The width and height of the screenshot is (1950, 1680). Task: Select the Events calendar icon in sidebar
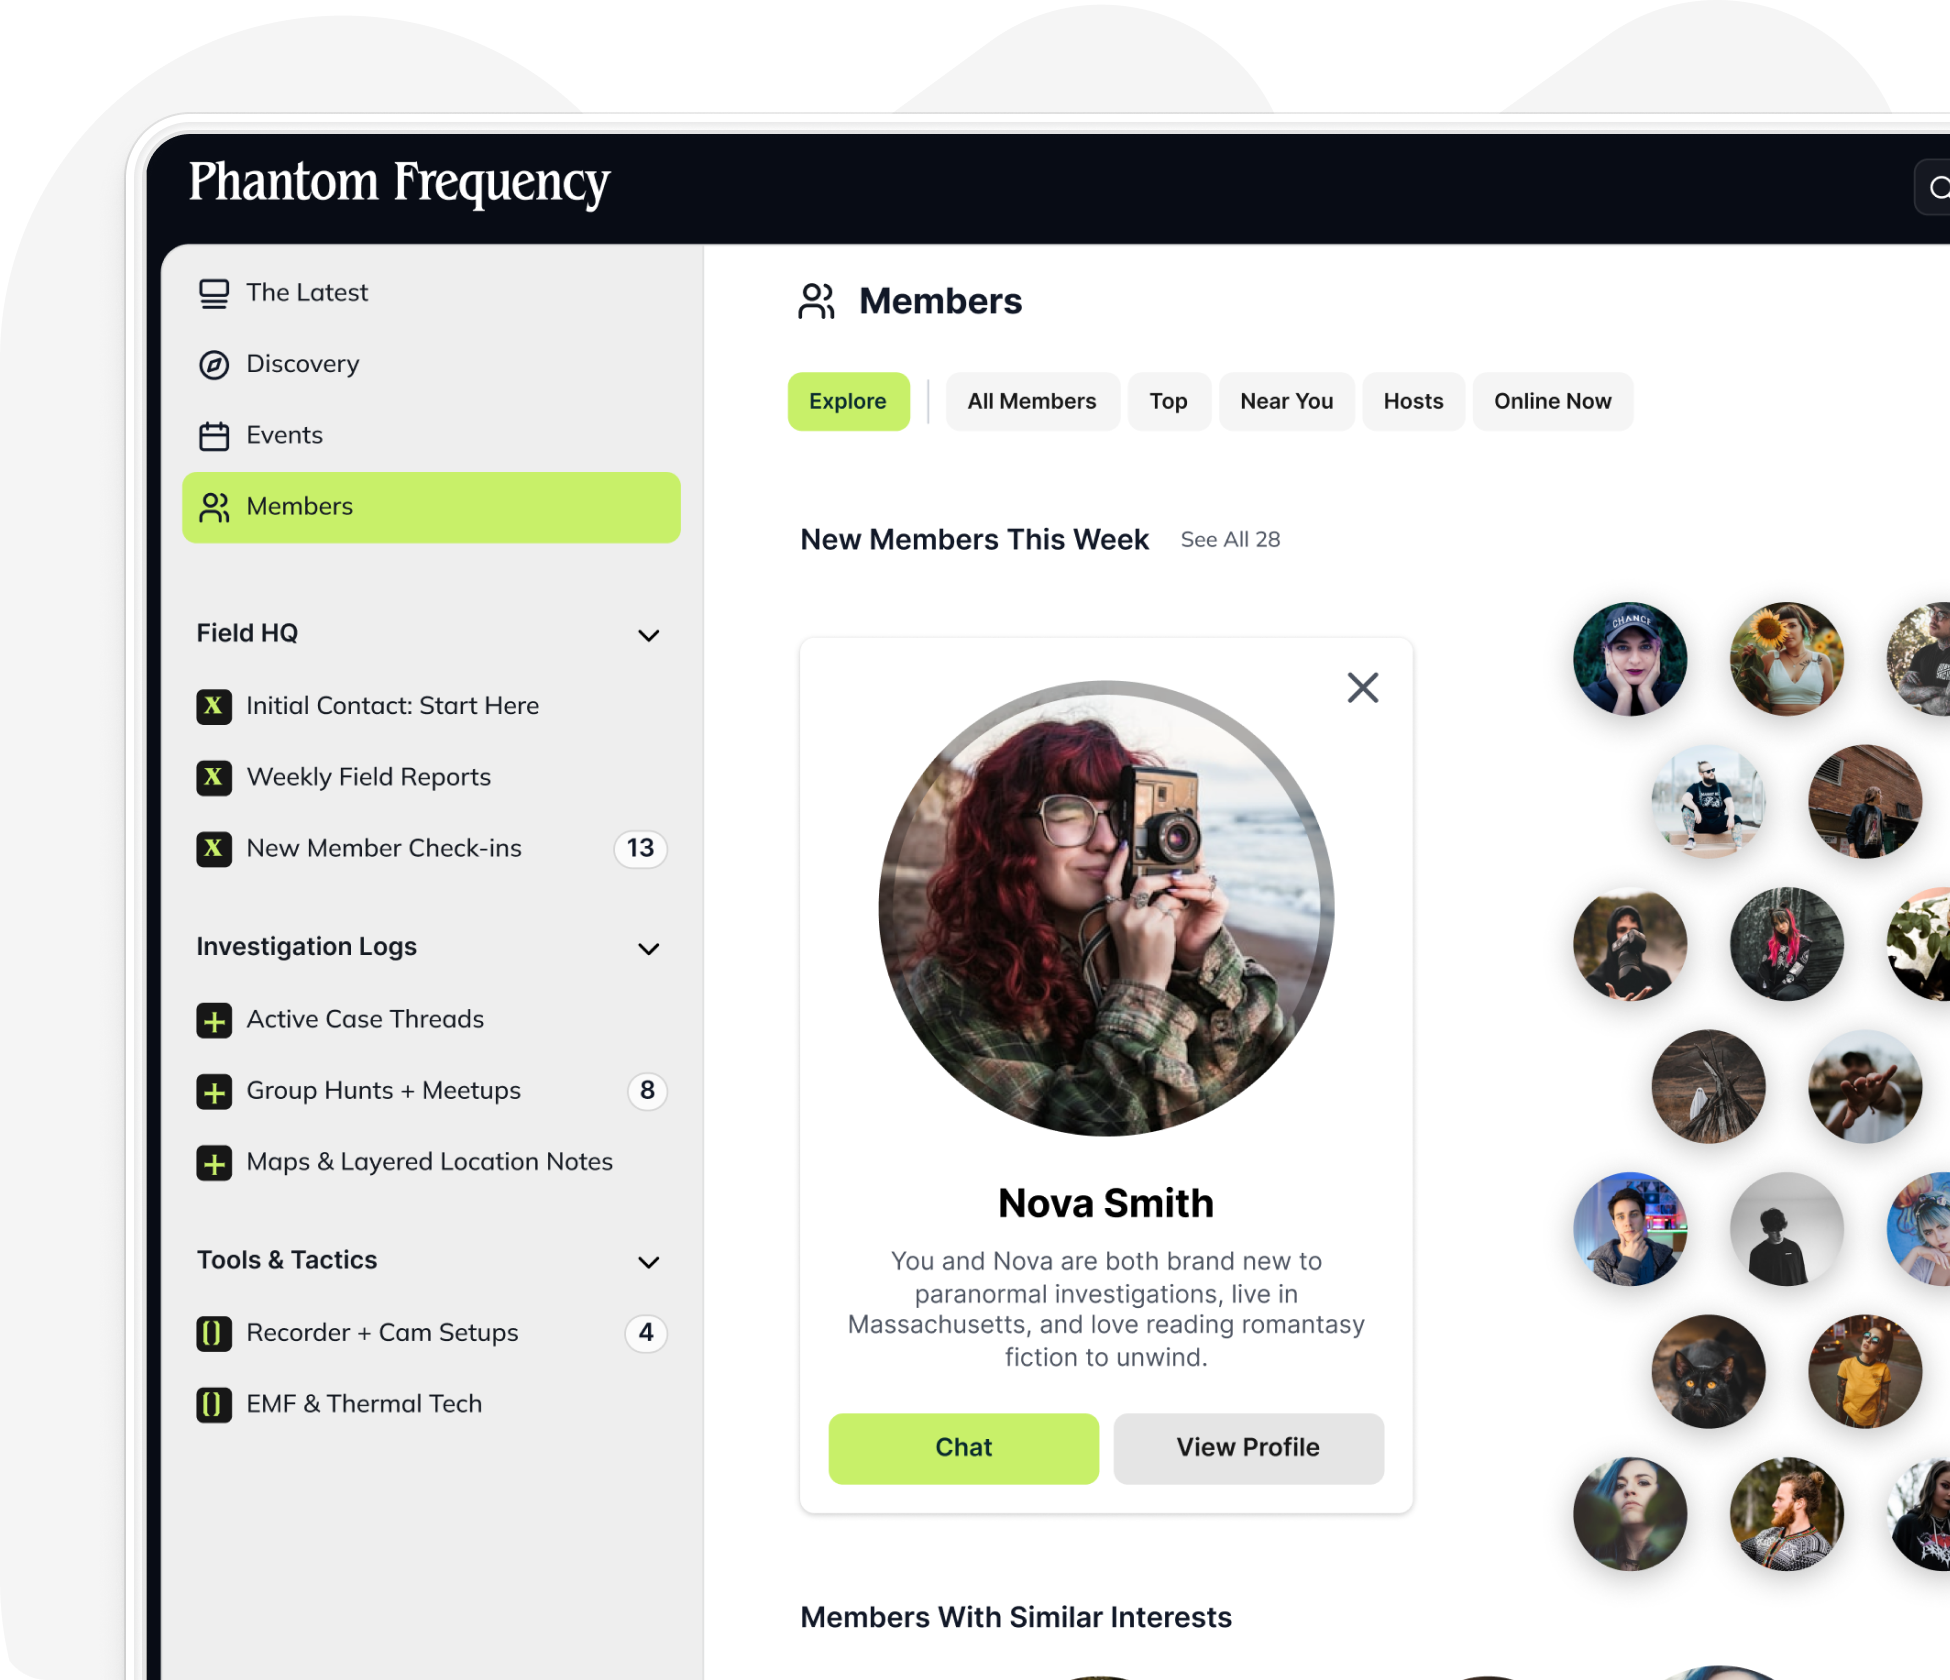214,435
